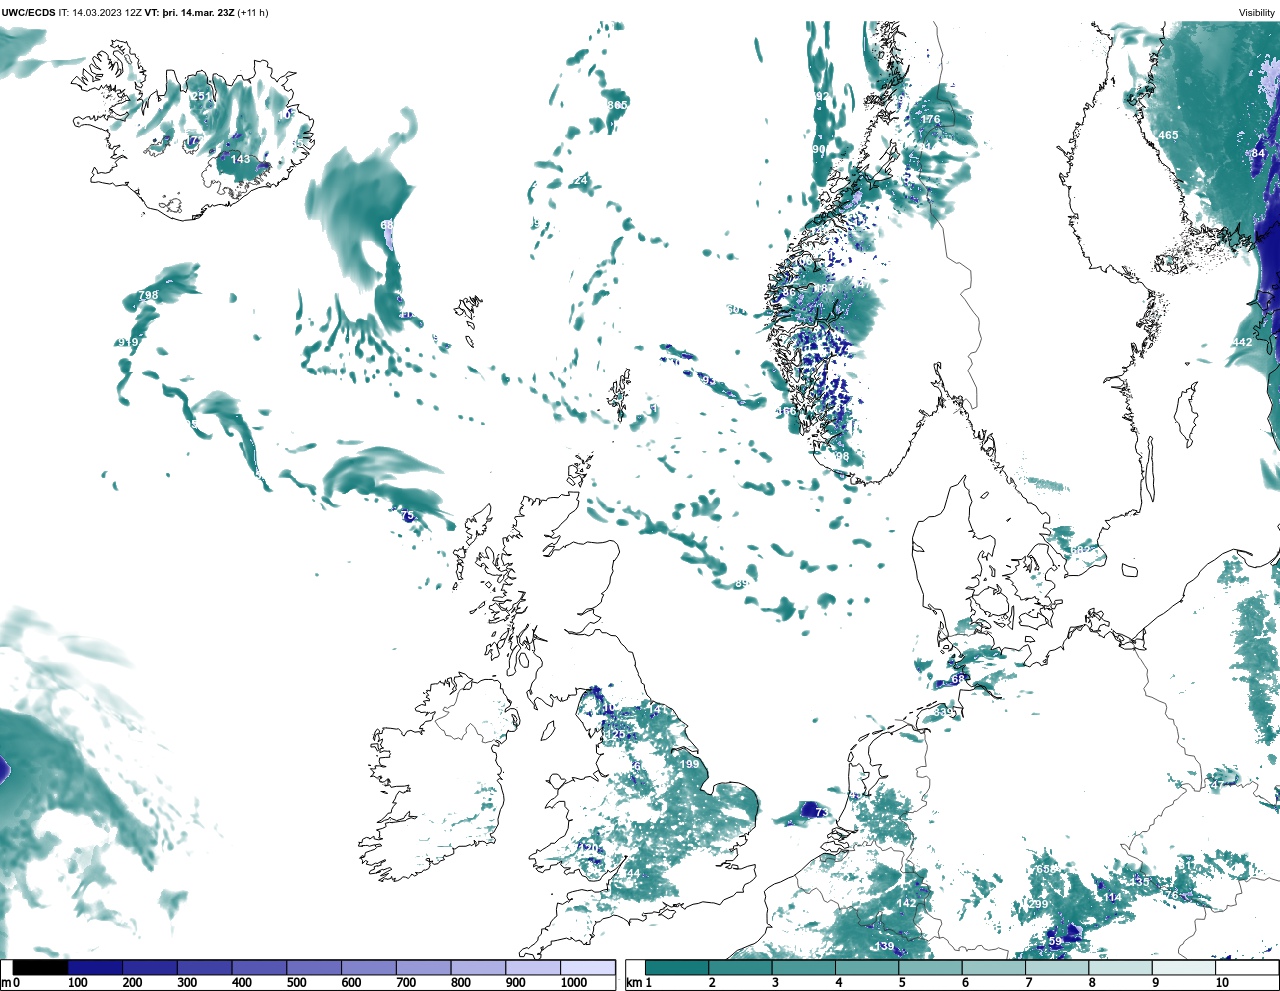Click the '1000' tick label in legend
The width and height of the screenshot is (1280, 991).
574,983
